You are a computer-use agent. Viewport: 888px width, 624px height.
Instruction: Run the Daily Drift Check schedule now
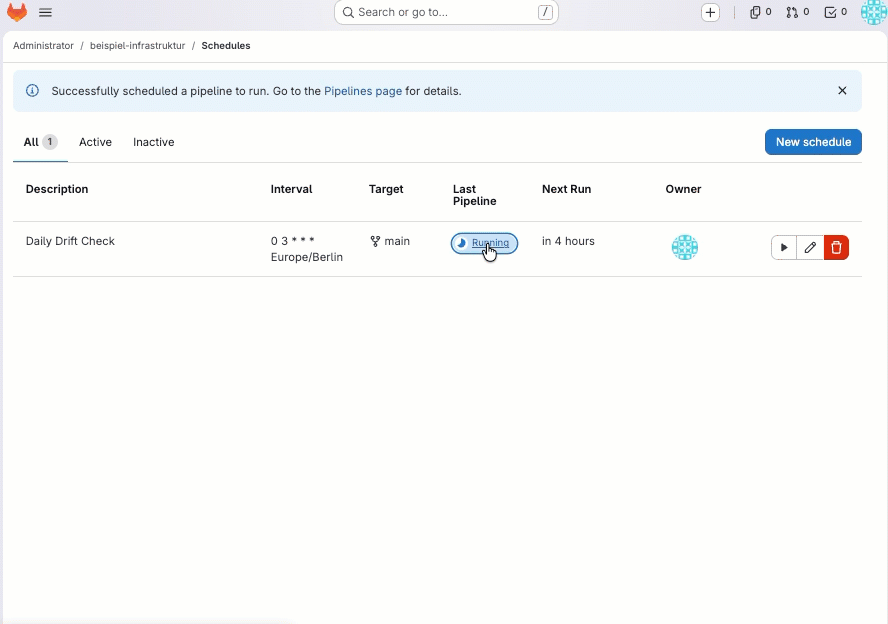[784, 247]
